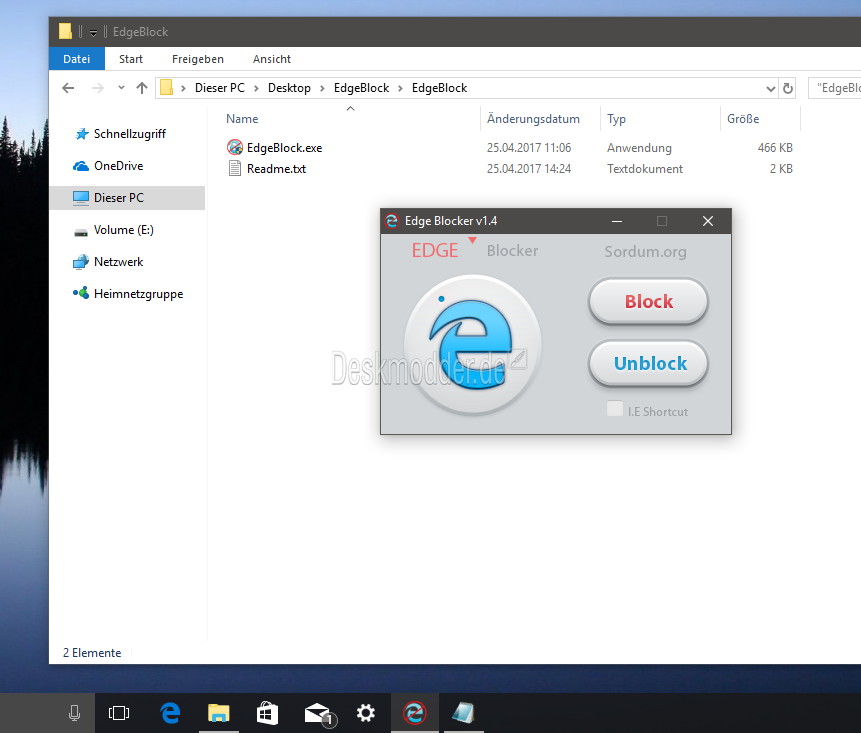
Task: Click the 2 Elemente status text
Action: (92, 653)
